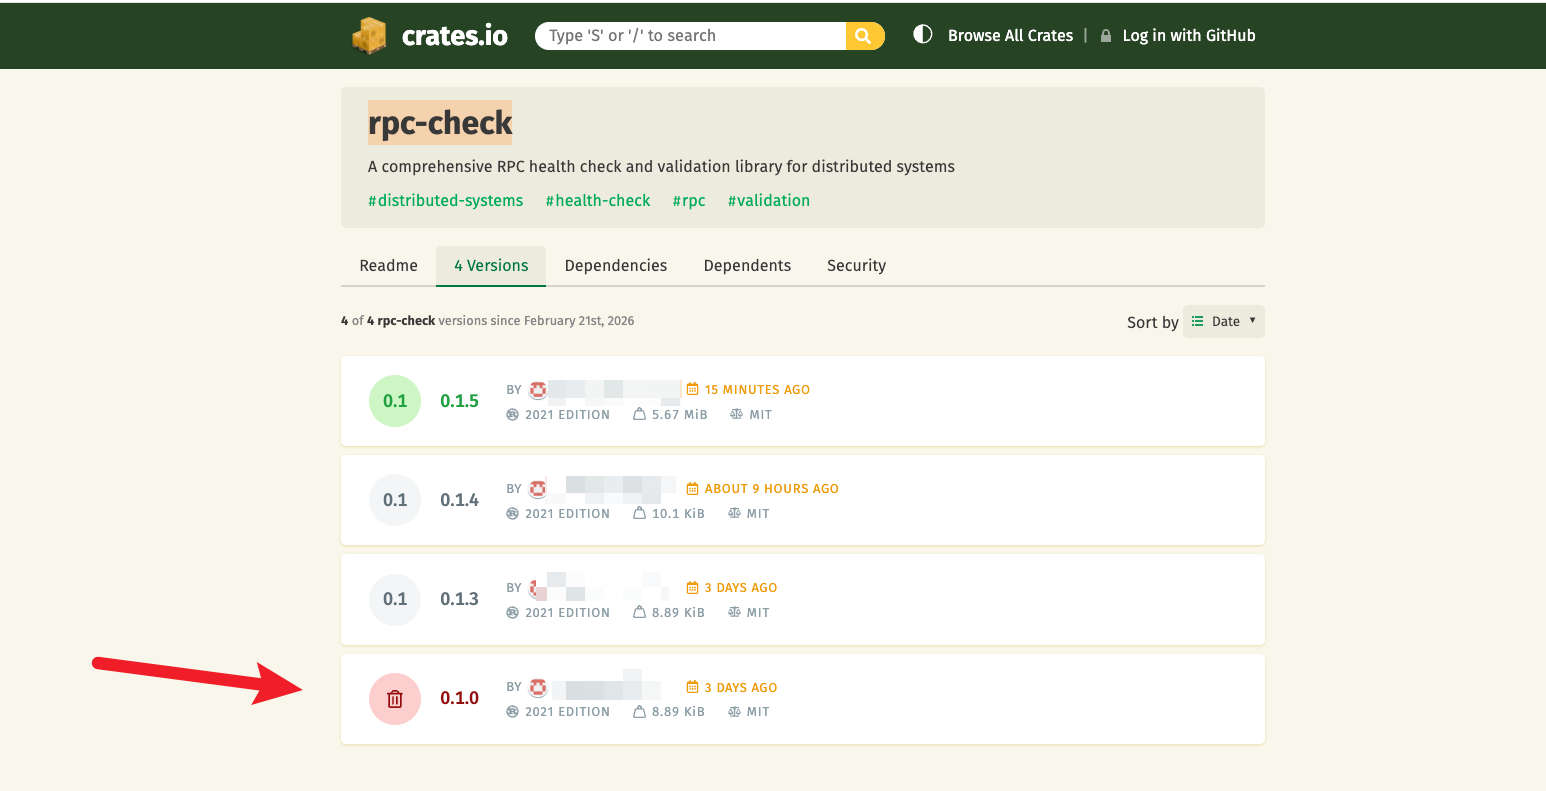Select the #distributed-systems keyword tag

[445, 201]
